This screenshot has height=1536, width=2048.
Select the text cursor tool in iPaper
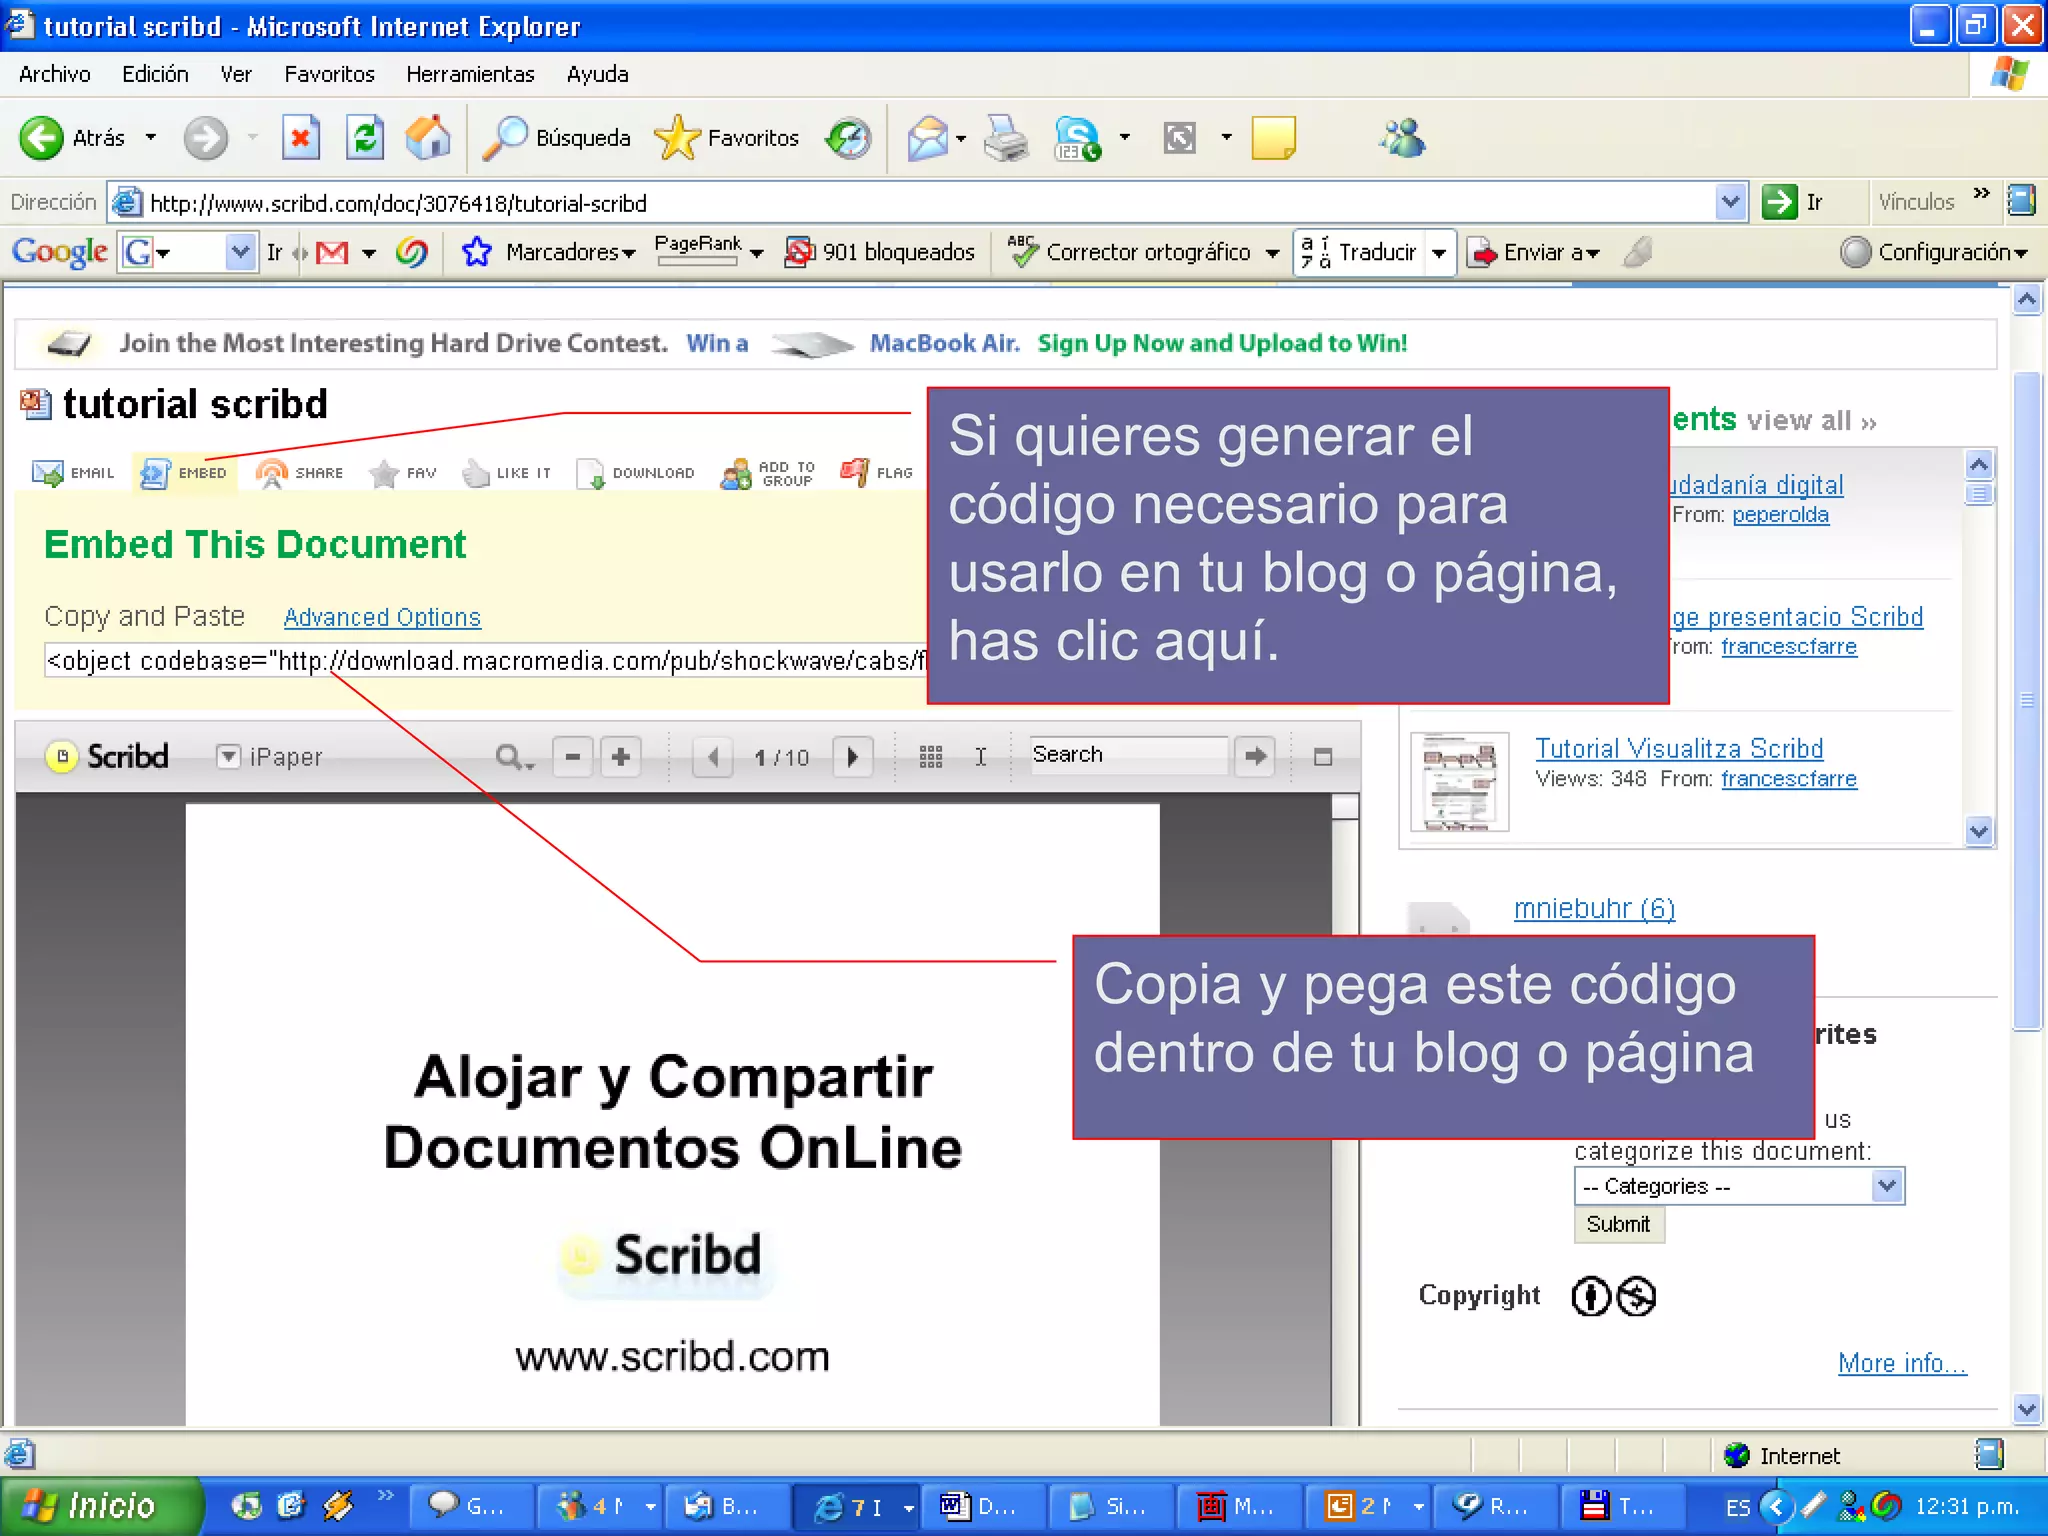(x=981, y=757)
